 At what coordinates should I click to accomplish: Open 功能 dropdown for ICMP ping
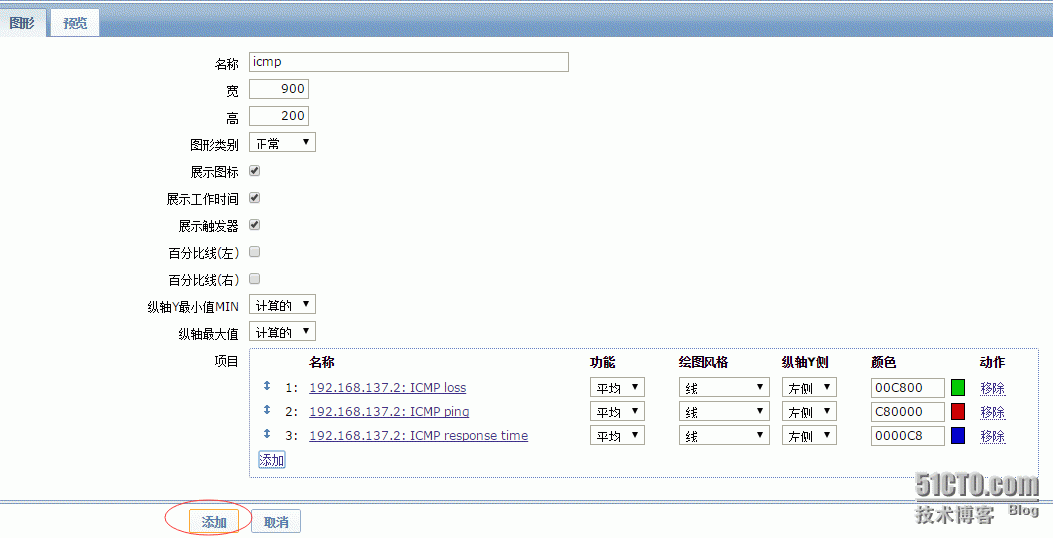click(617, 412)
